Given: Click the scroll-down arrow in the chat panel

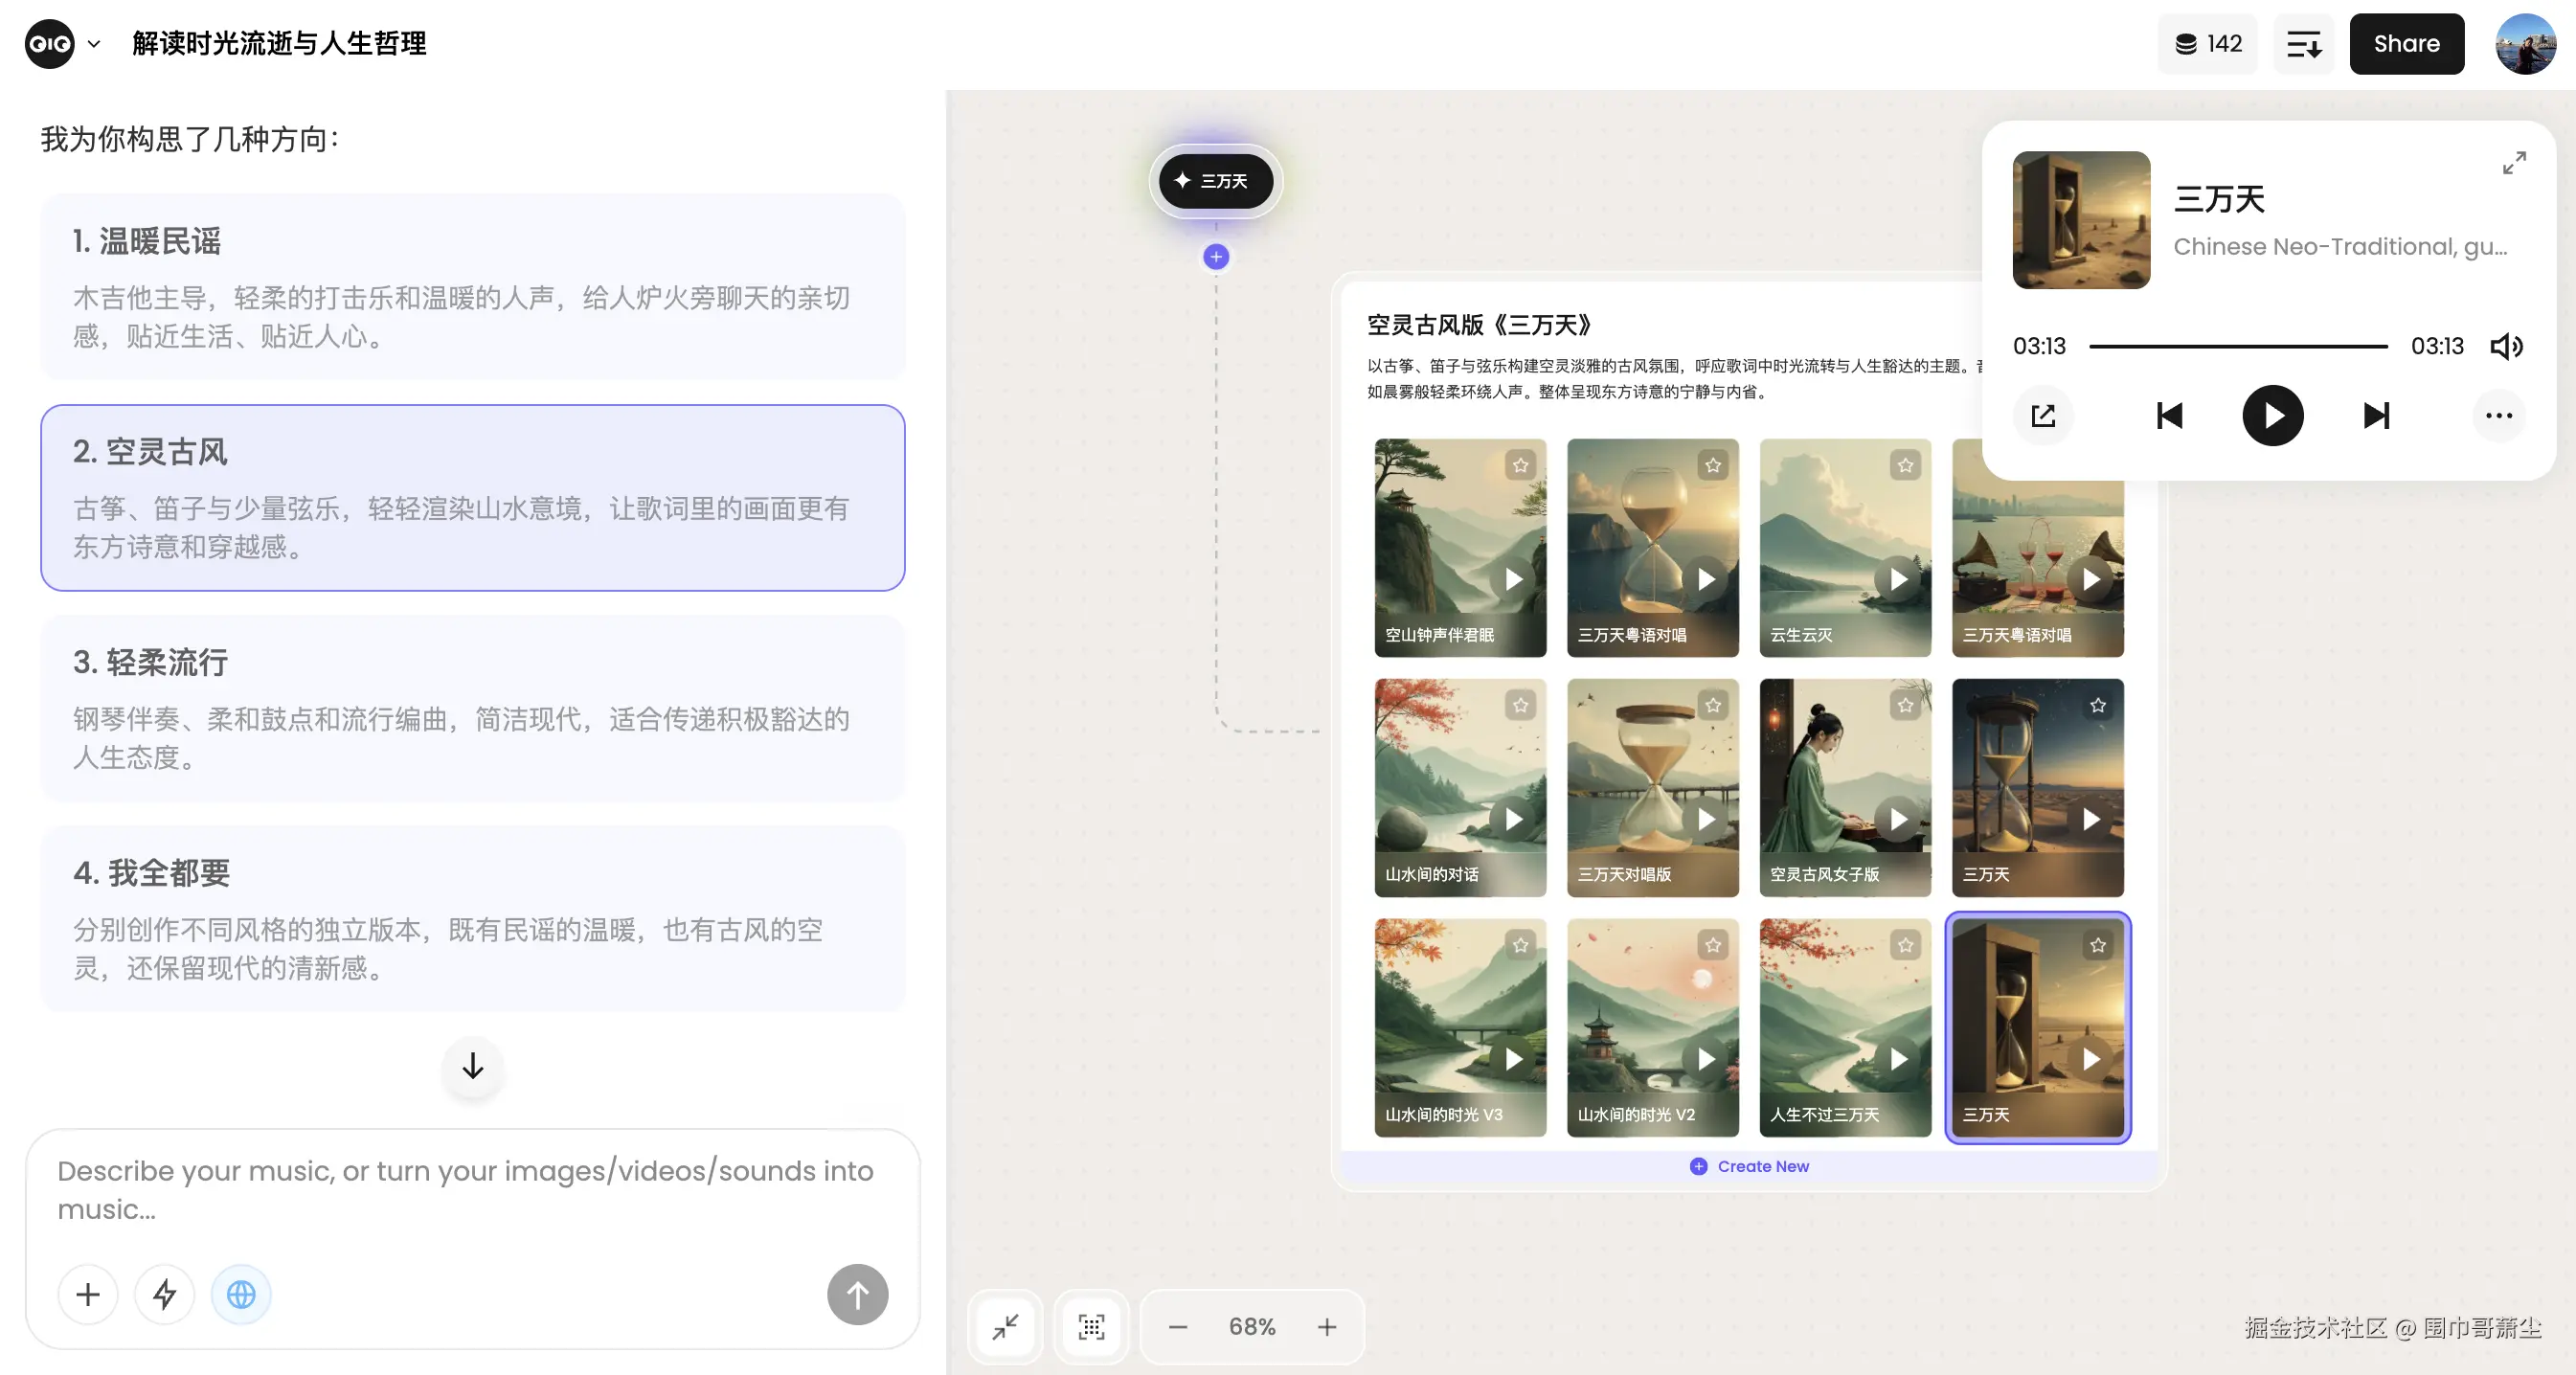Looking at the screenshot, I should point(471,1067).
